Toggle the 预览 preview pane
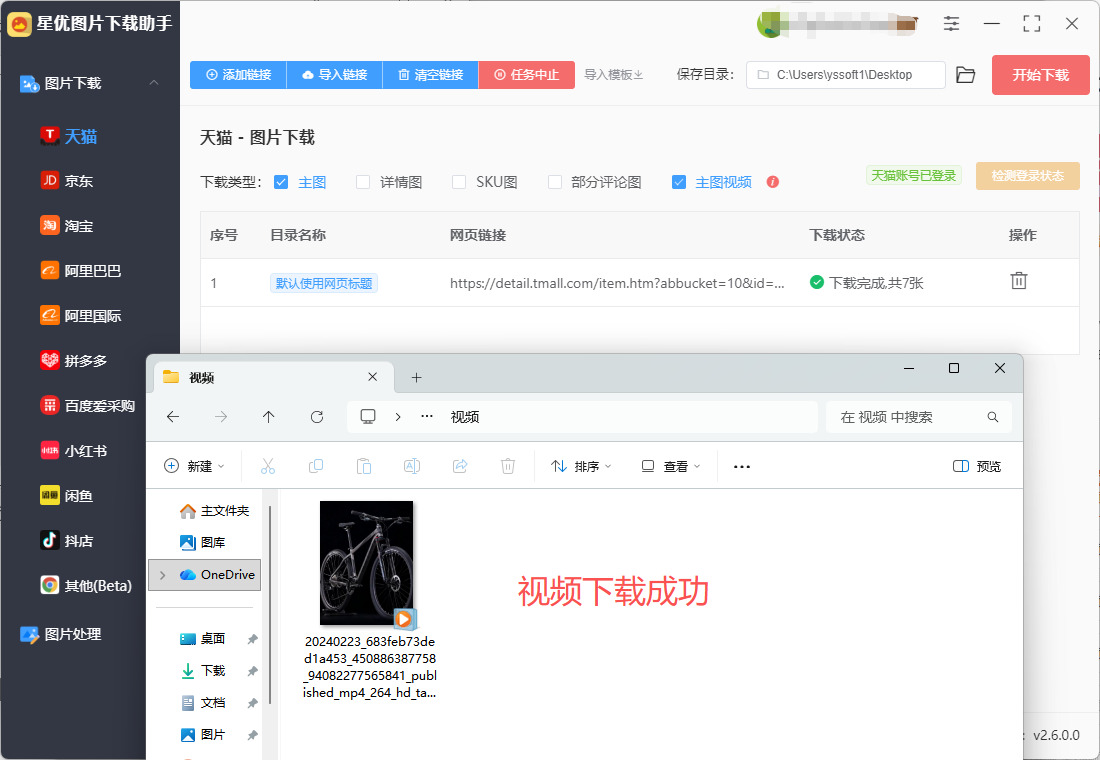Viewport: 1100px width, 760px height. click(x=977, y=466)
